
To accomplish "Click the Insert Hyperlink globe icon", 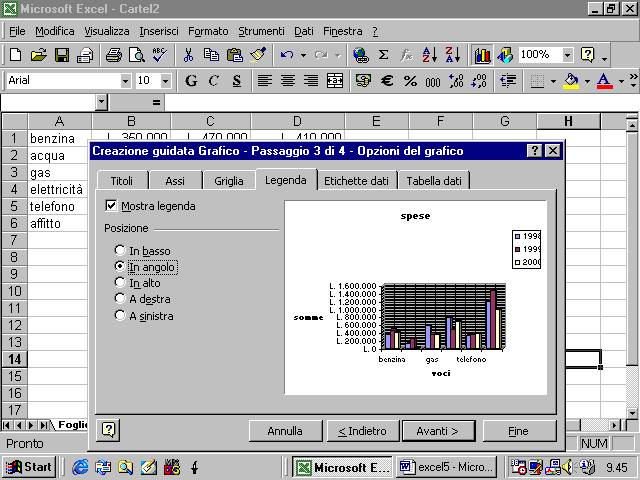I will [360, 55].
